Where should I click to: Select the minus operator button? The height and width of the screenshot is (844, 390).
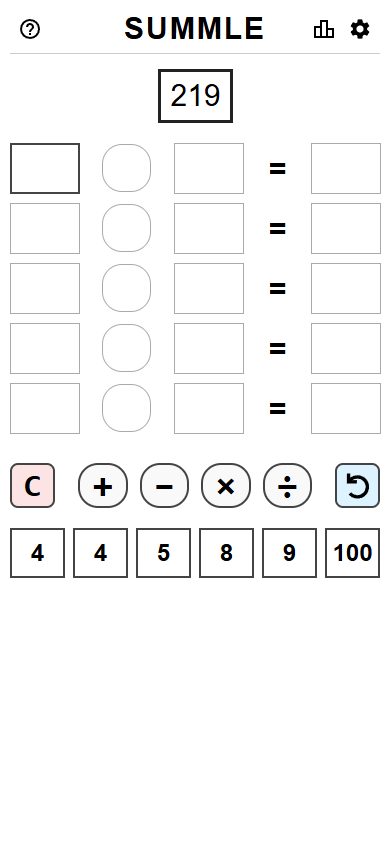(165, 486)
